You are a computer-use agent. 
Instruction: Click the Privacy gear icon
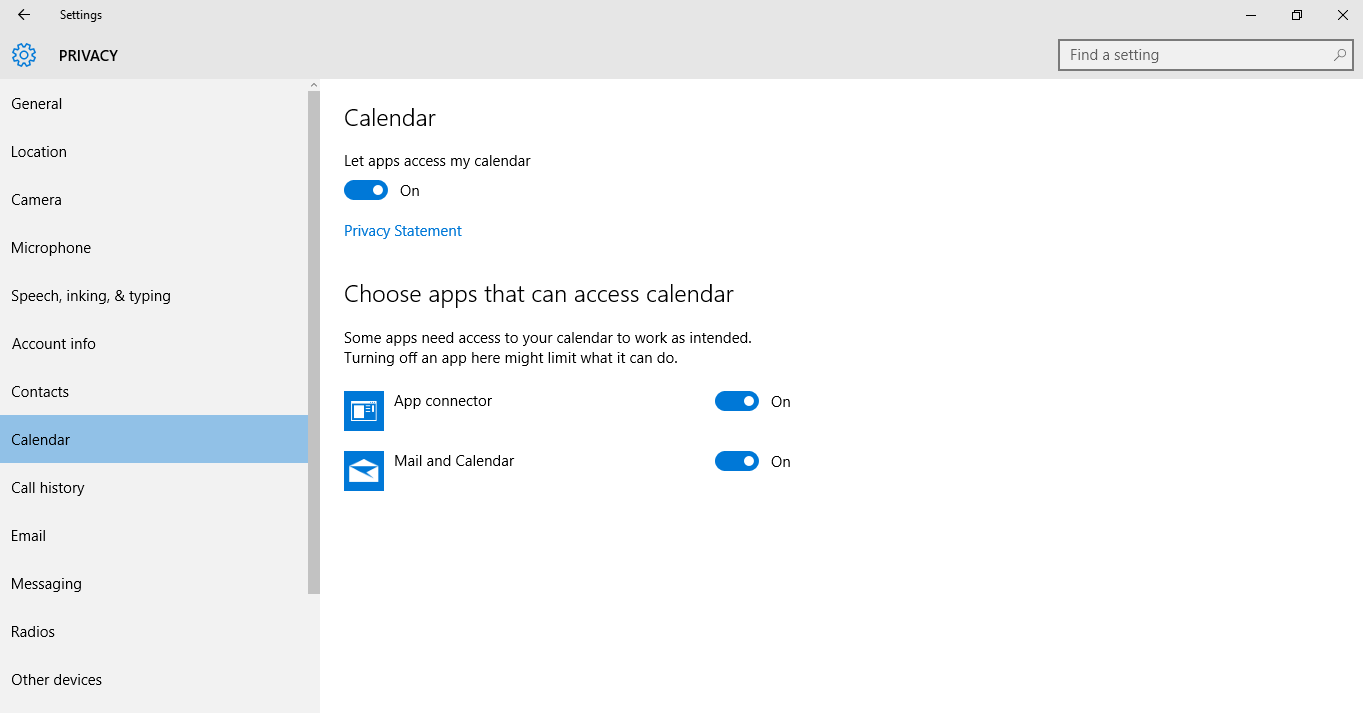click(24, 55)
